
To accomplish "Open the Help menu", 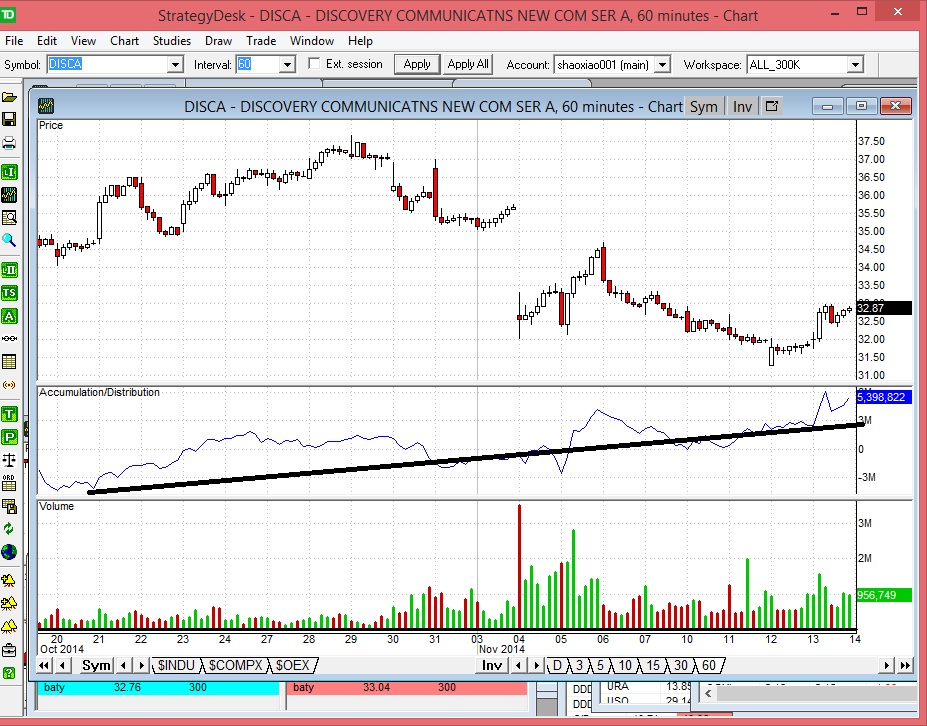I will pos(360,41).
